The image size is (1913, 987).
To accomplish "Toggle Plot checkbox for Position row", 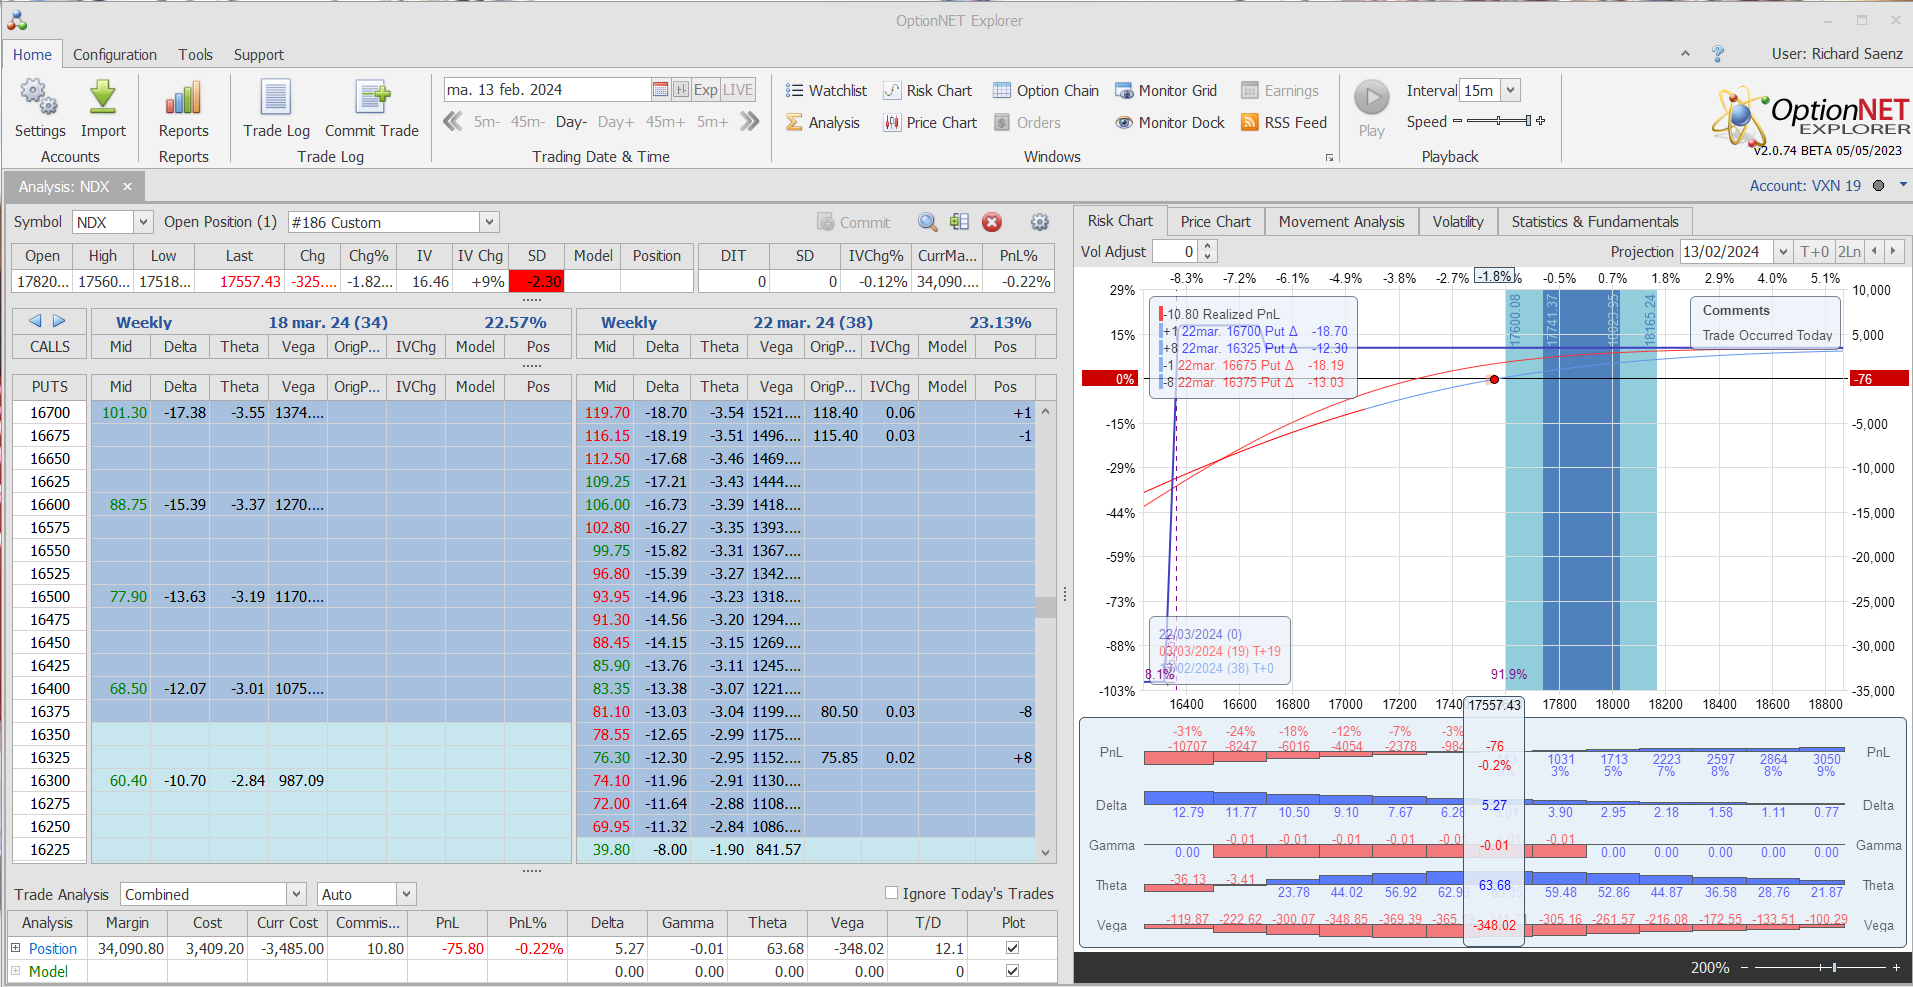I will (1012, 948).
